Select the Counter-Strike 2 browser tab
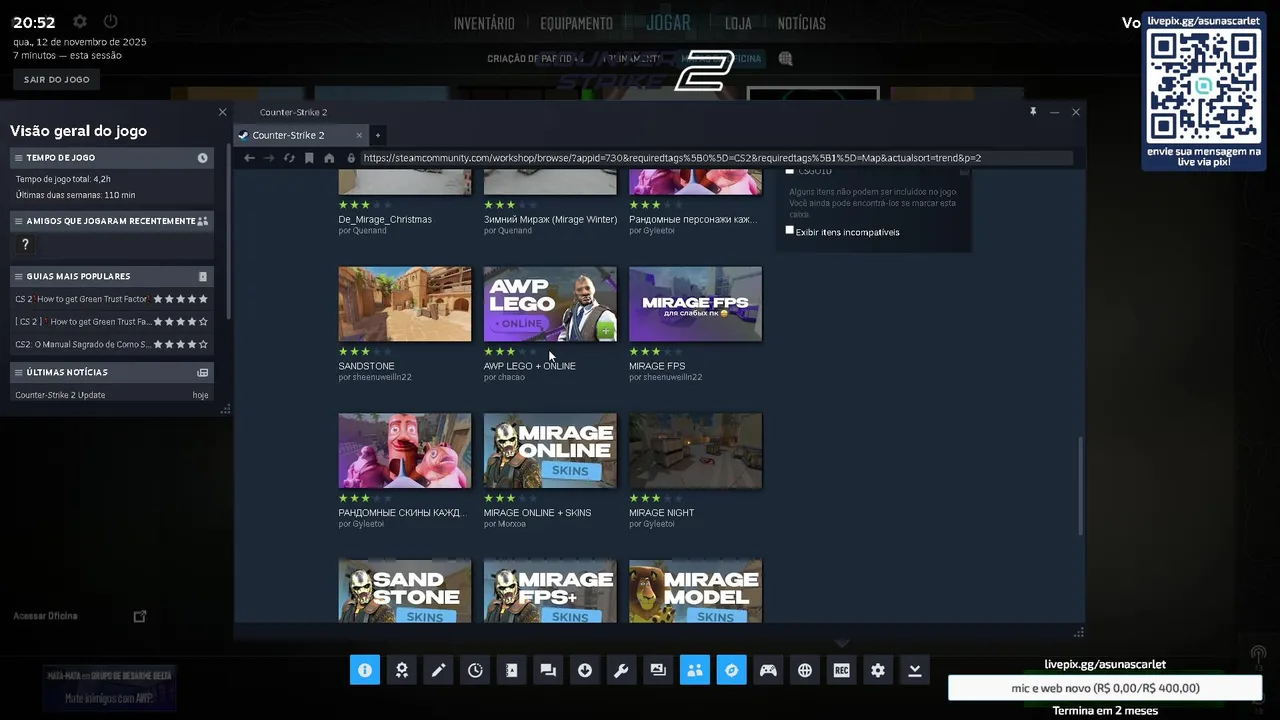The image size is (1280, 720). pos(301,135)
